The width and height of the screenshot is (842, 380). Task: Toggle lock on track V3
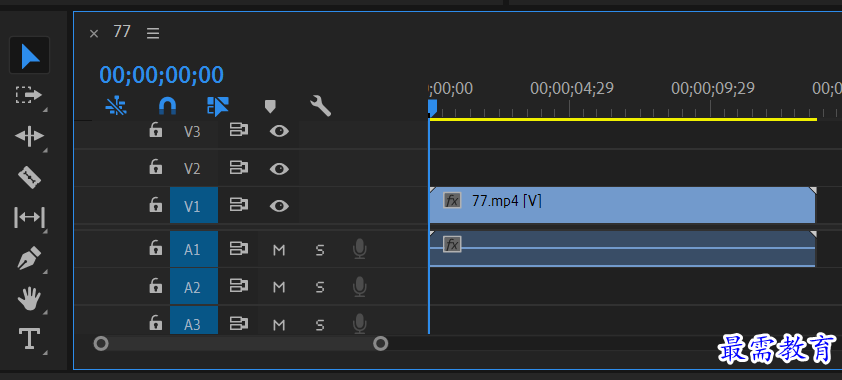156,130
